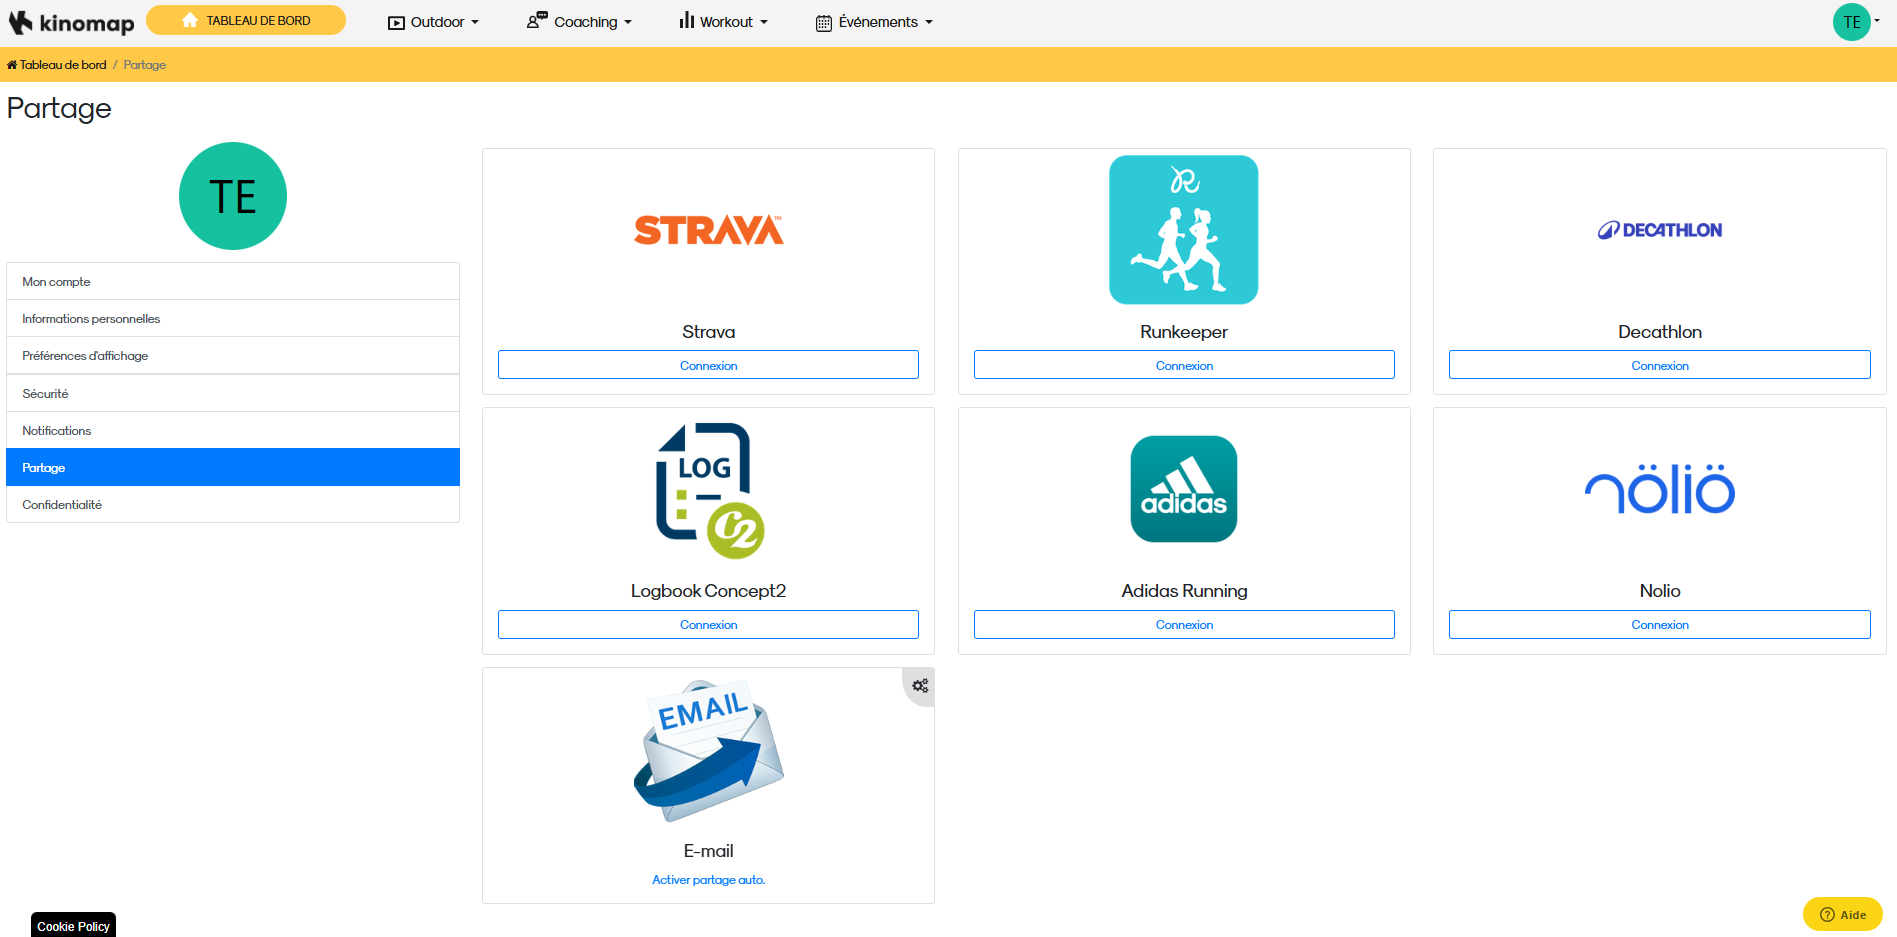Connect to Strava
1897x937 pixels.
[x=708, y=365]
